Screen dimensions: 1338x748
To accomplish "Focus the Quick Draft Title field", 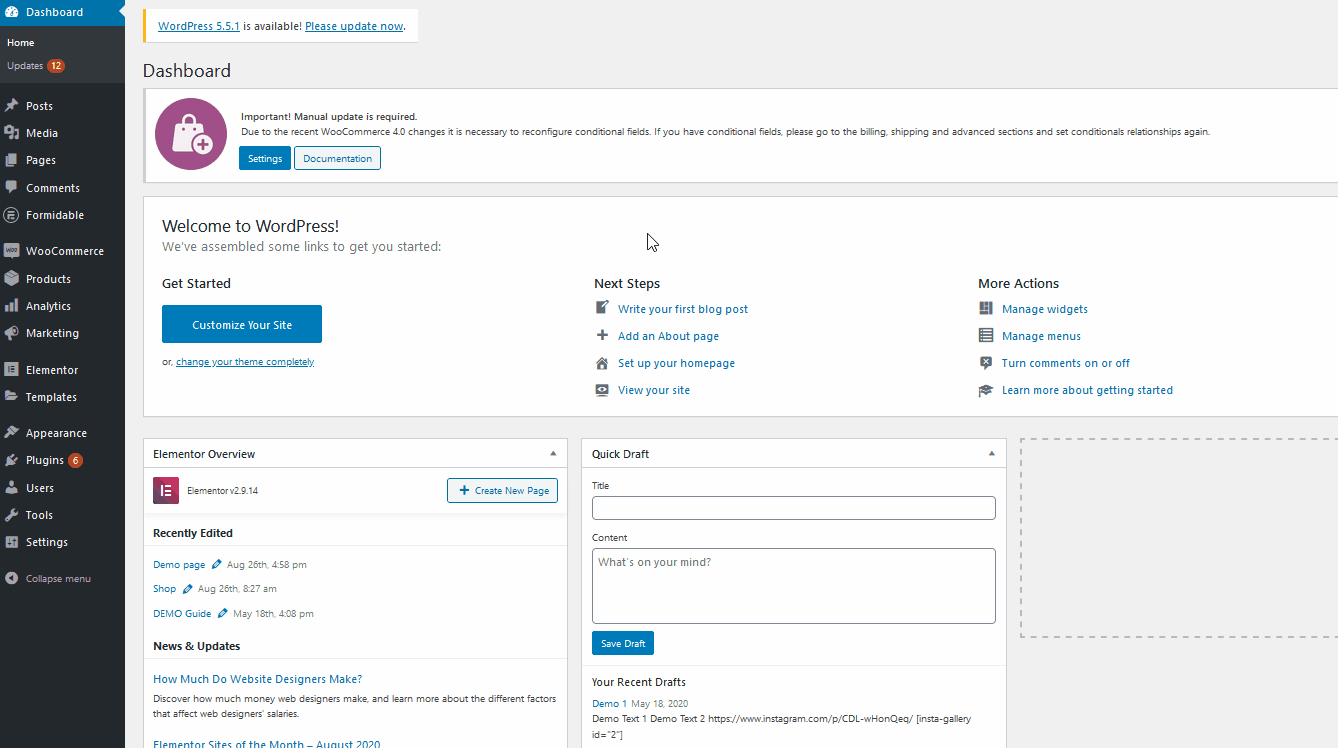I will pos(794,508).
